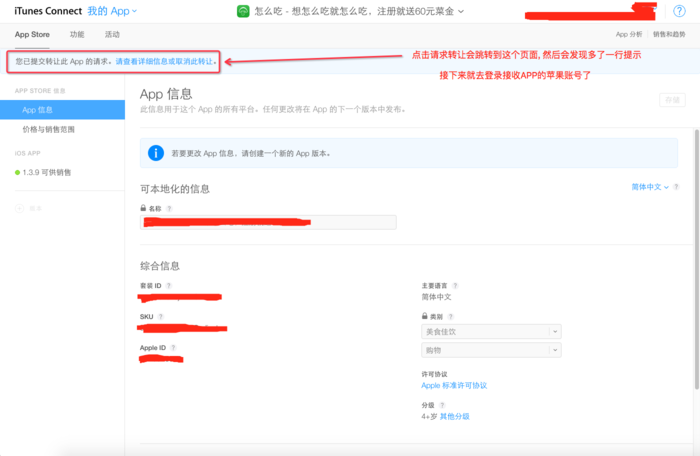Click the blue info icon in notice banner

tap(156, 153)
